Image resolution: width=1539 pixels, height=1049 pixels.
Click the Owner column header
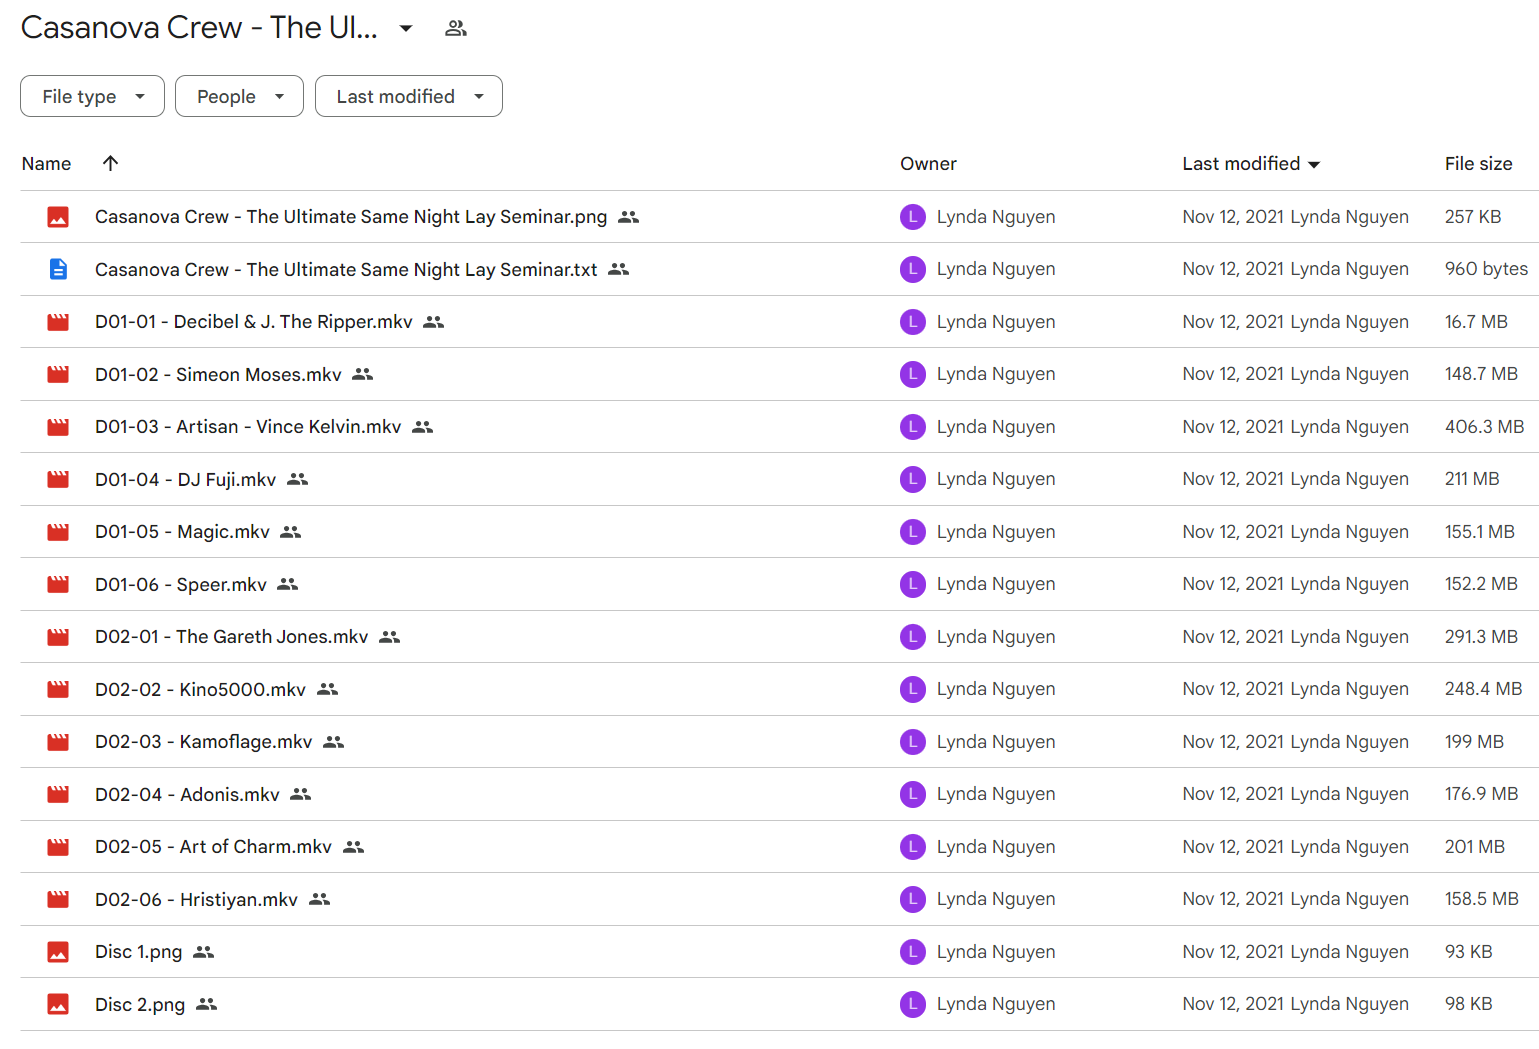(x=928, y=163)
